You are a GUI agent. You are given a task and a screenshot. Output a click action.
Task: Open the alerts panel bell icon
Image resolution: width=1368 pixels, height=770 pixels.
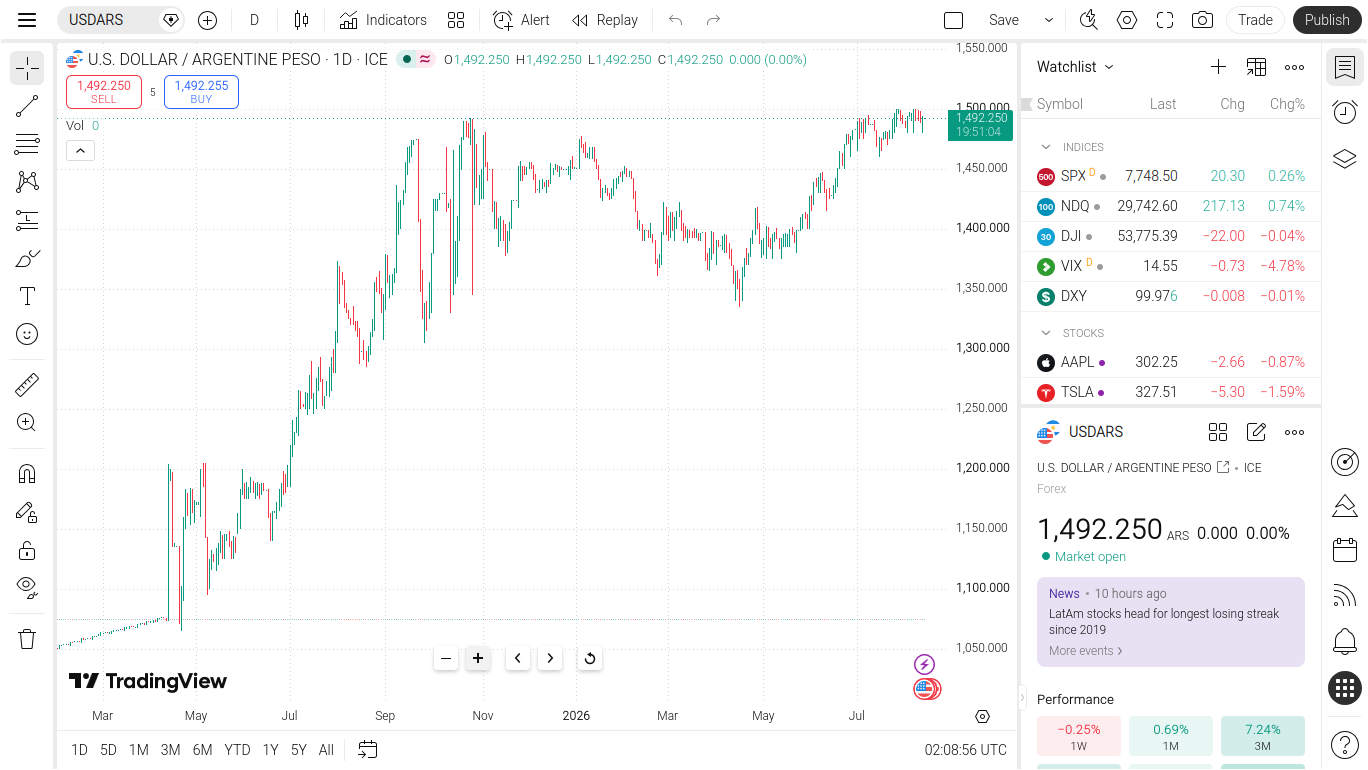point(1345,641)
